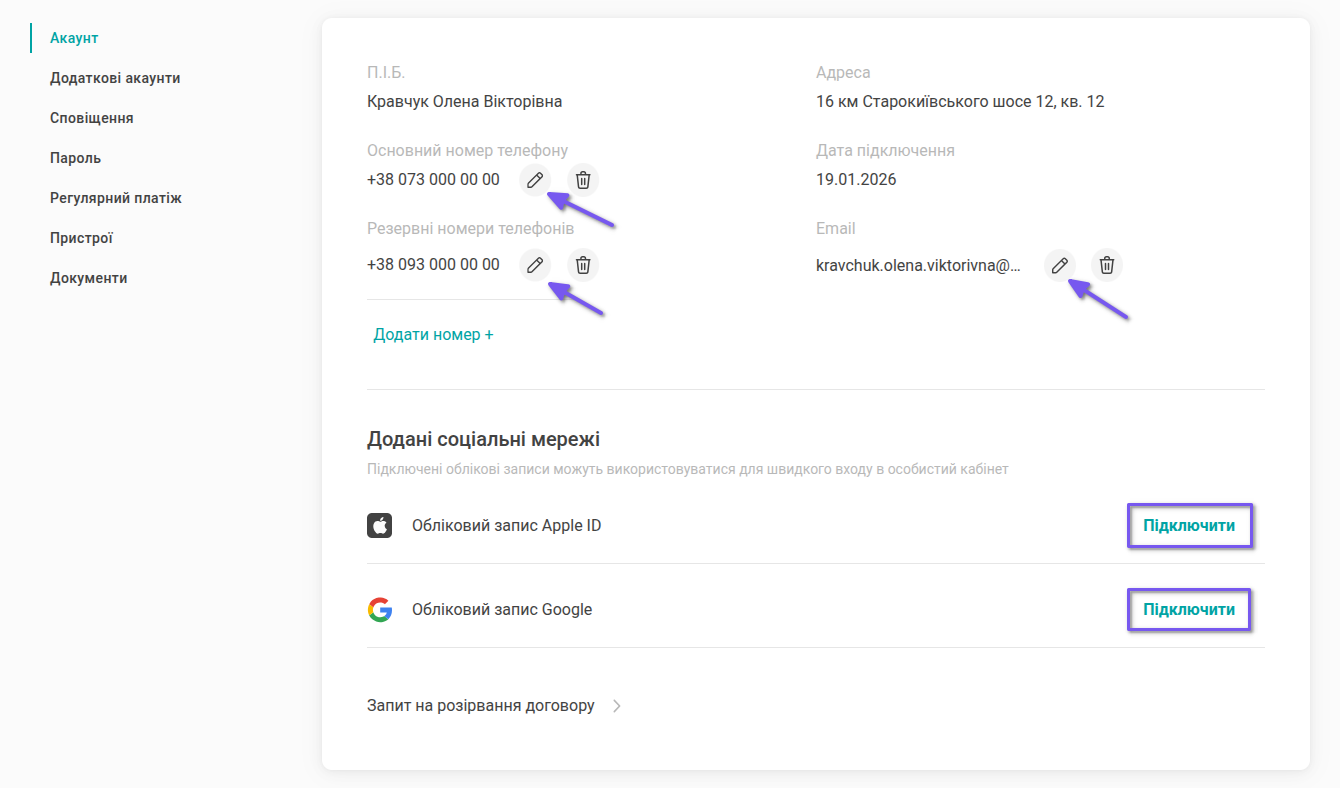This screenshot has height=788, width=1340.
Task: Go to Додаткові акаунти in sidebar
Action: 115,78
